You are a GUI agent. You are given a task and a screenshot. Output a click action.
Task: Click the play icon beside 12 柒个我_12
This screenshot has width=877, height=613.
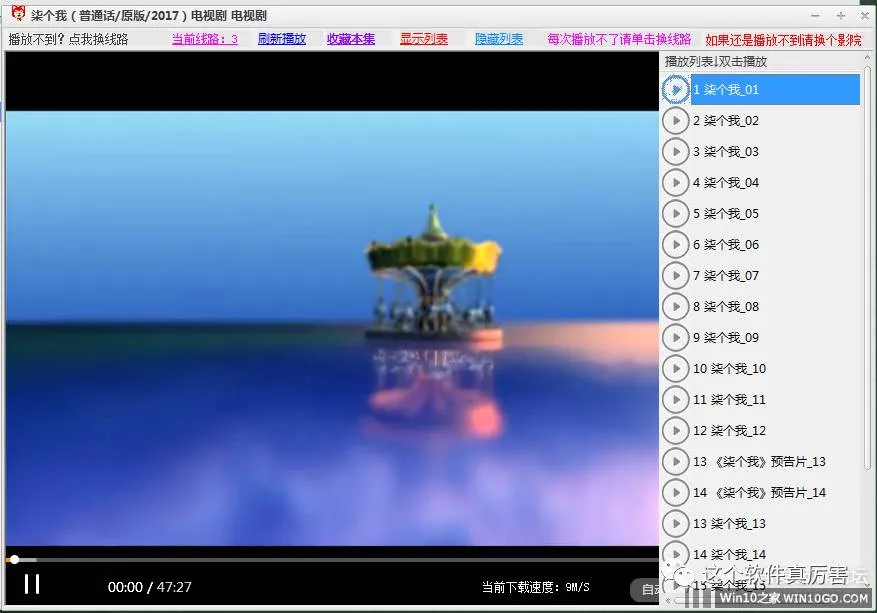pos(675,431)
